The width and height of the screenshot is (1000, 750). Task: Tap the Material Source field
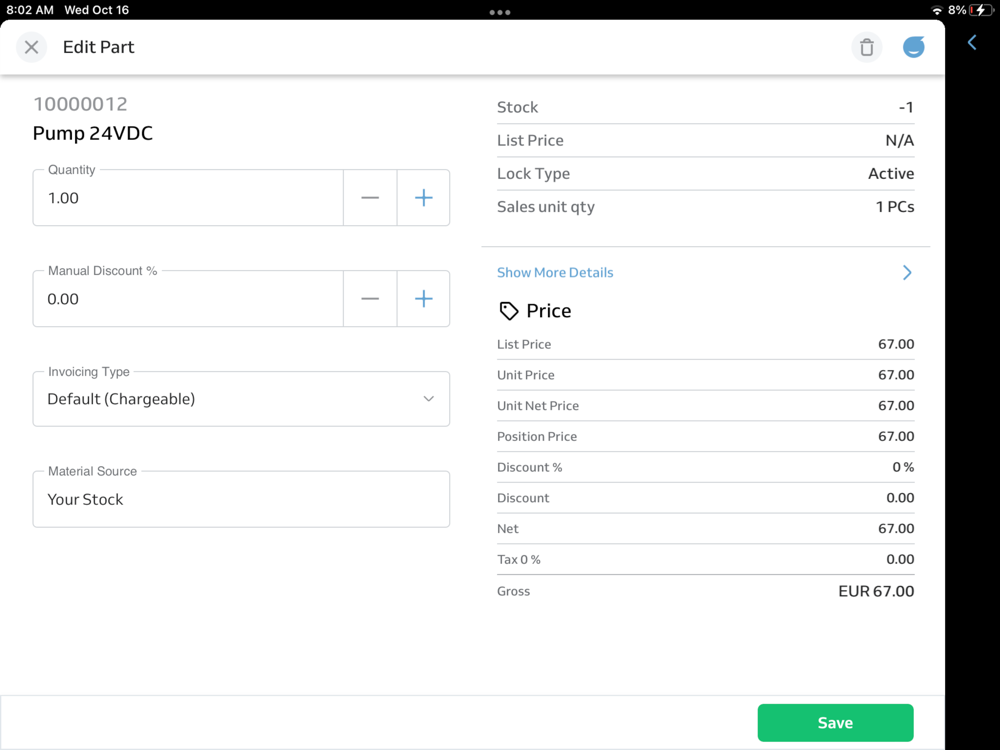[241, 499]
